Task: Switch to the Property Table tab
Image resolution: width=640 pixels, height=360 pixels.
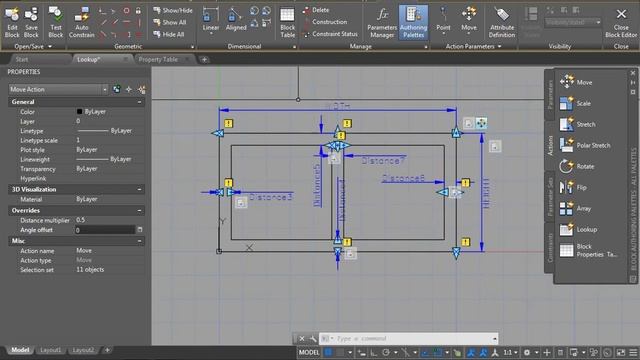Action: pos(158,60)
